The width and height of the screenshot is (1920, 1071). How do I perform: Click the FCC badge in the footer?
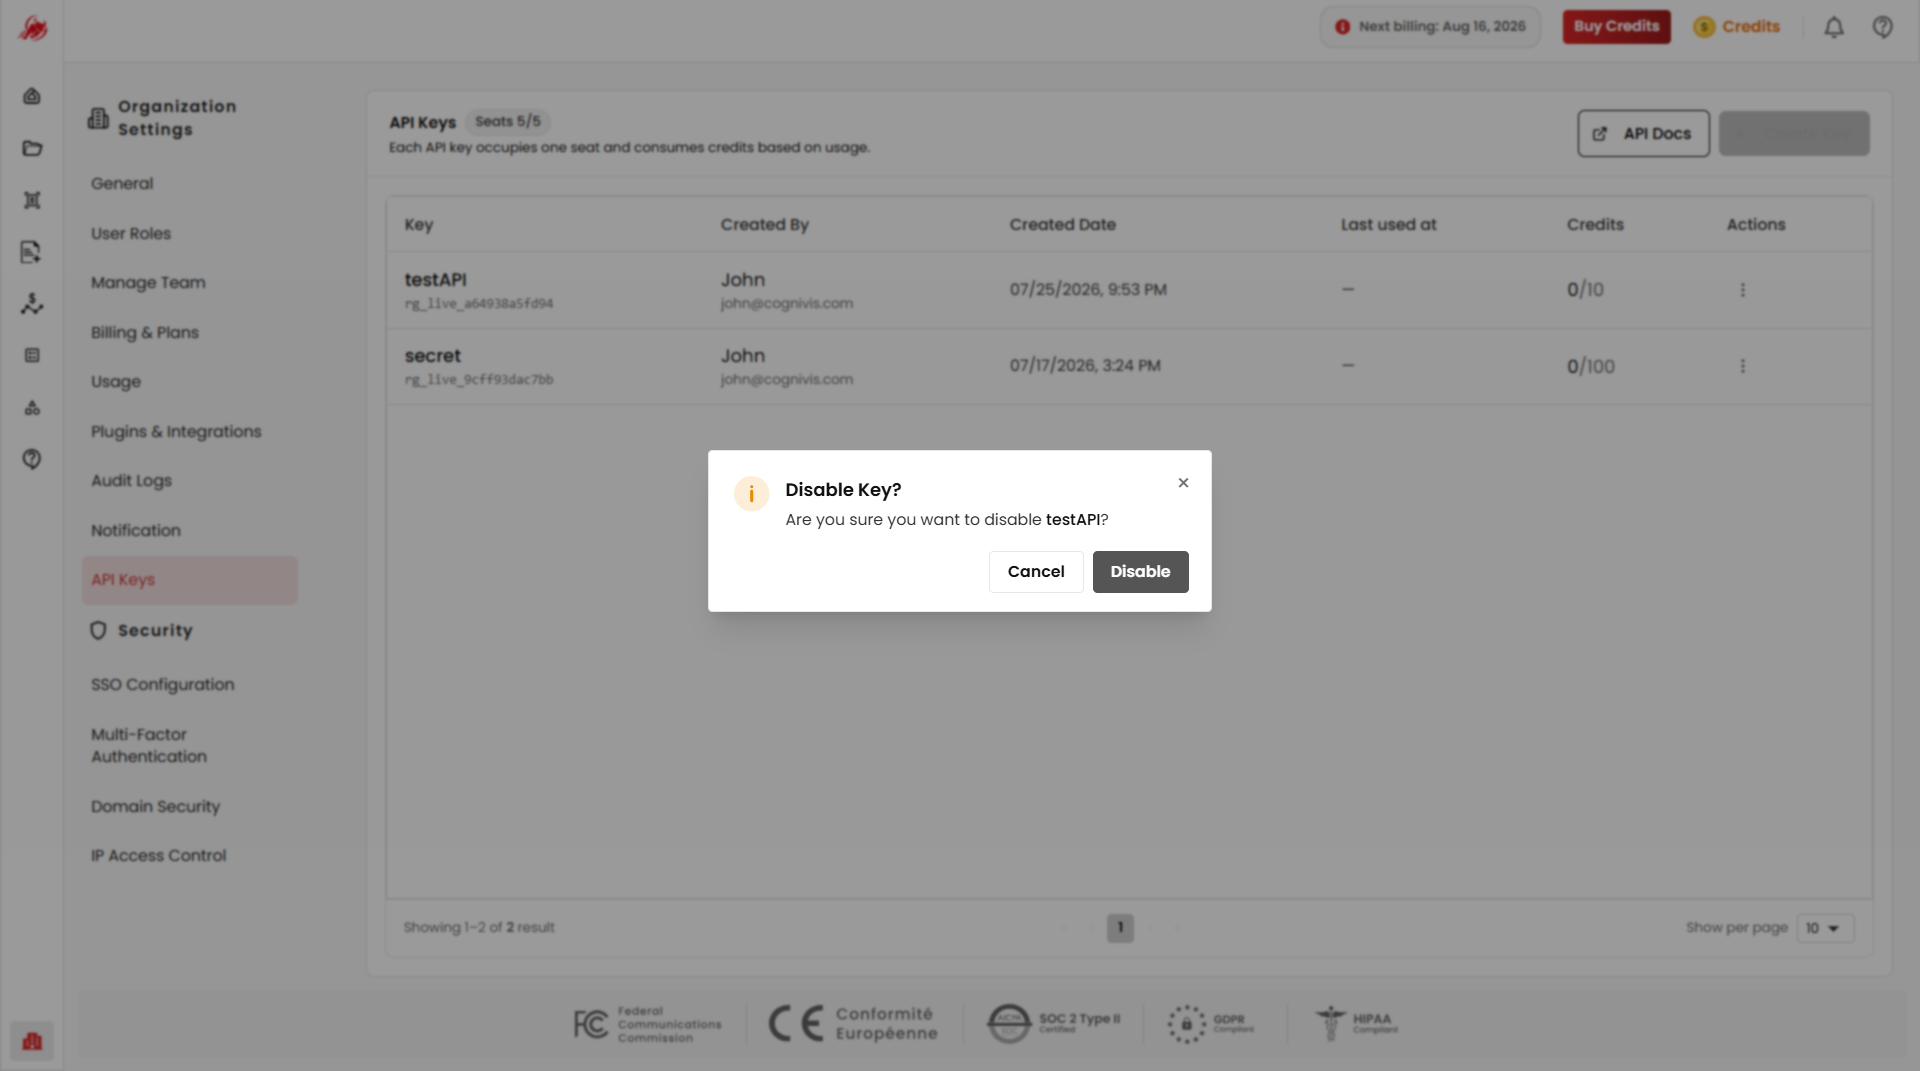click(x=647, y=1025)
